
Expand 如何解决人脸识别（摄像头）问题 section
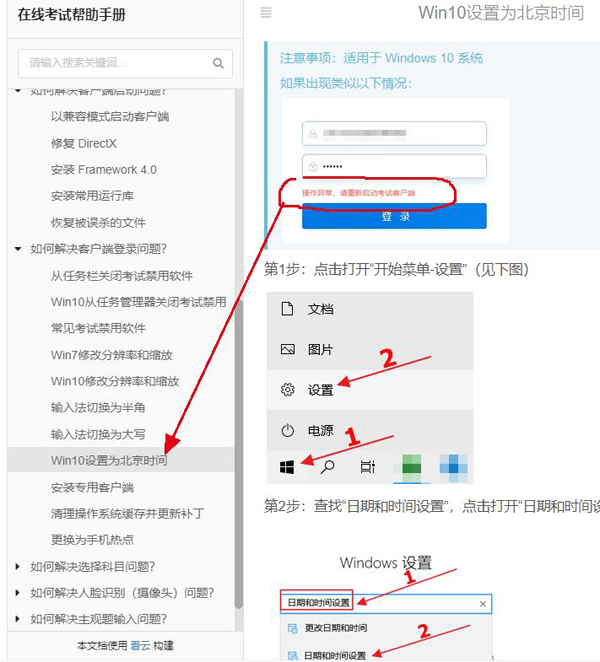point(17,593)
